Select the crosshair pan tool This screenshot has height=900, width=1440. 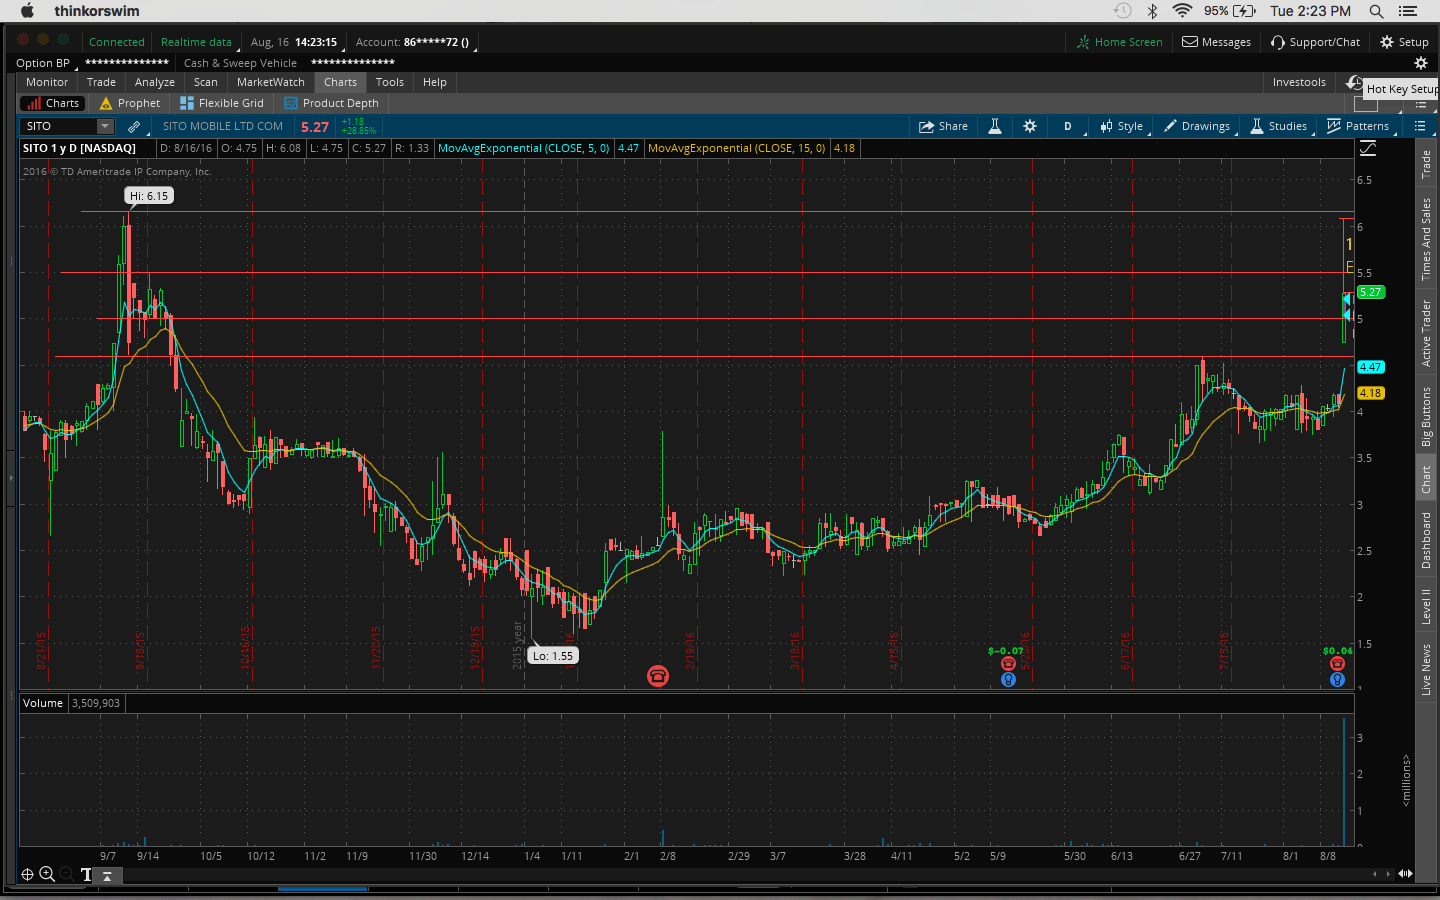tap(27, 874)
